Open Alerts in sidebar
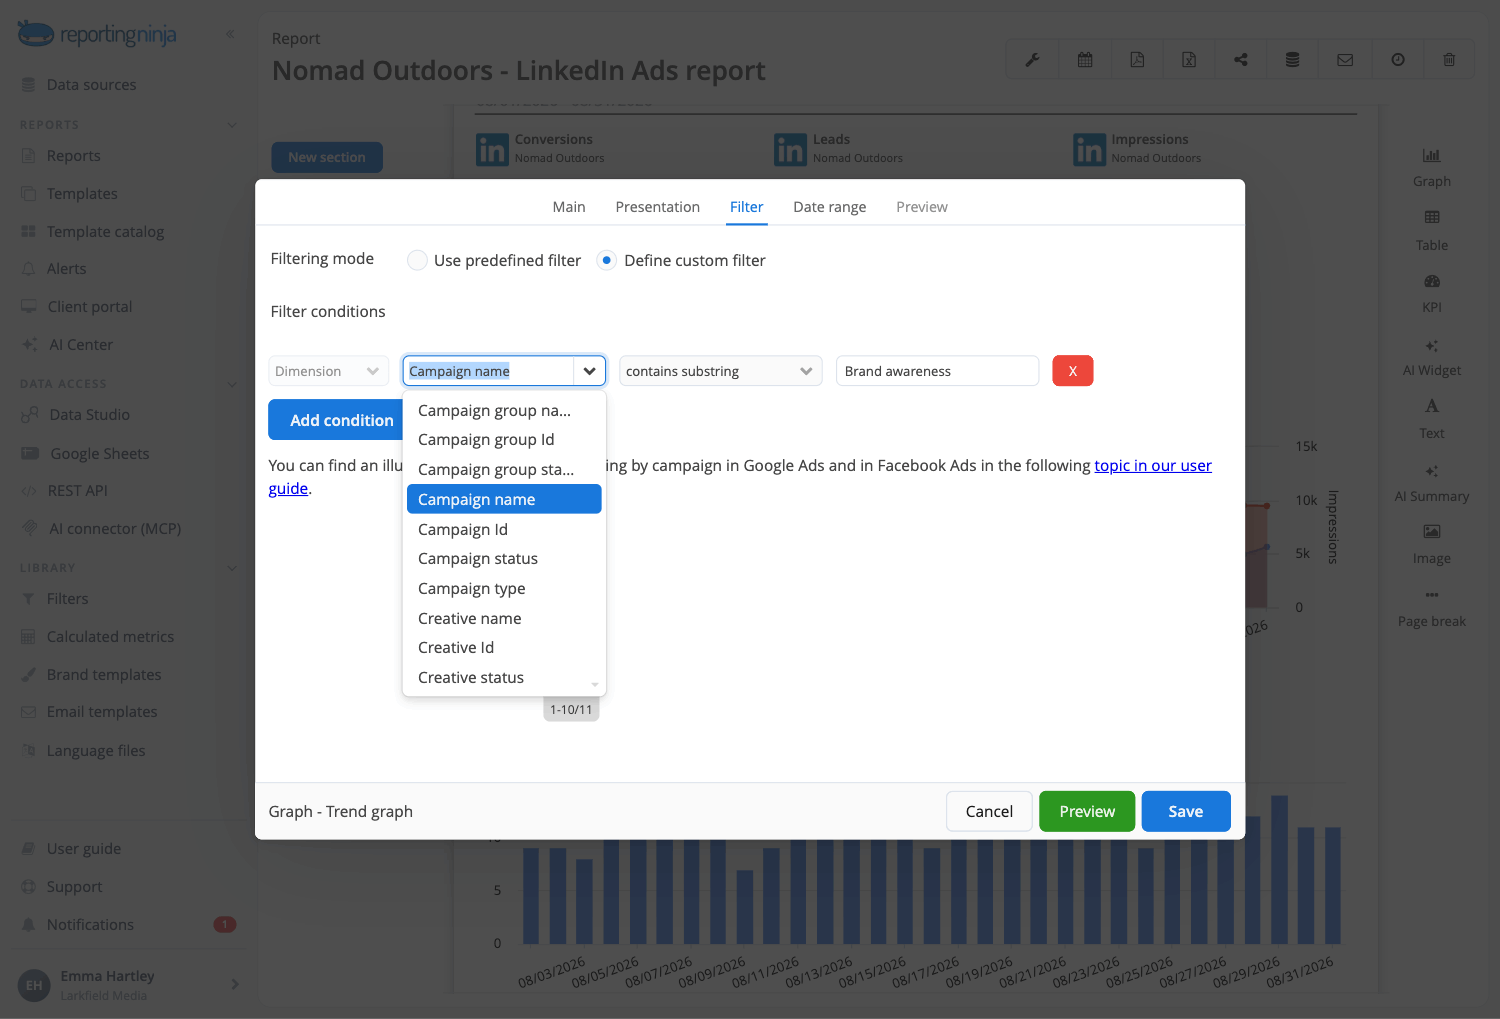Image resolution: width=1500 pixels, height=1019 pixels. [x=66, y=269]
